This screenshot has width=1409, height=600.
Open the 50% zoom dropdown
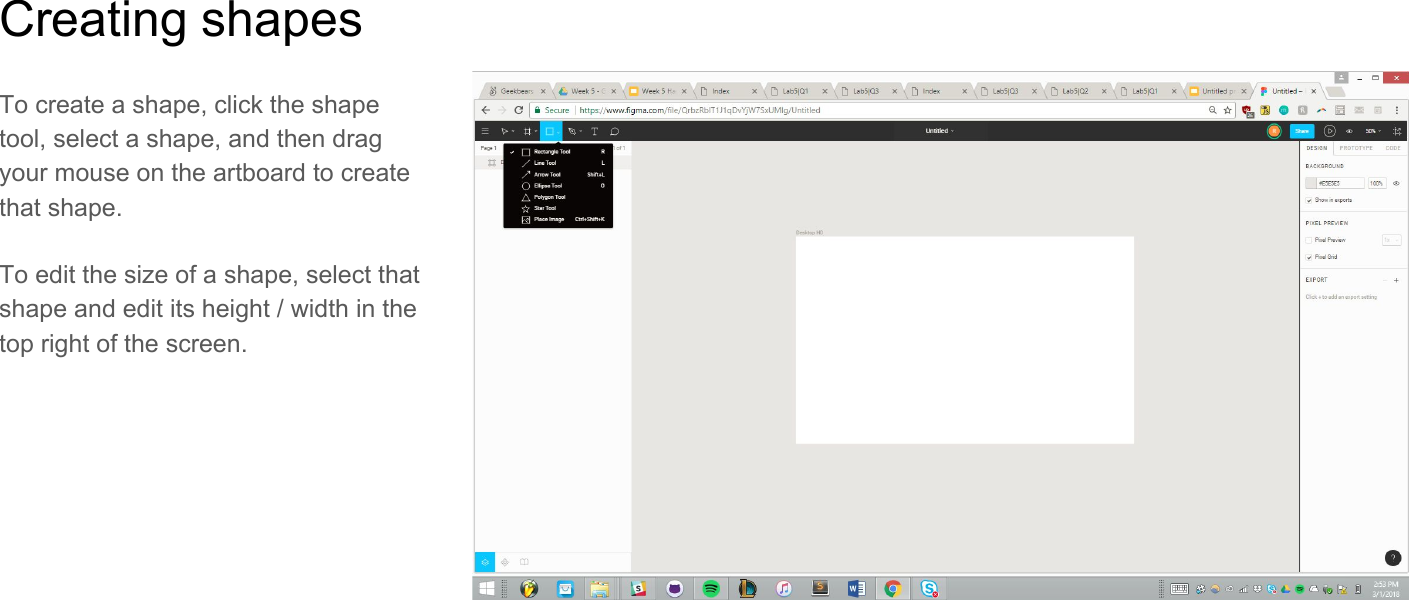point(1374,131)
